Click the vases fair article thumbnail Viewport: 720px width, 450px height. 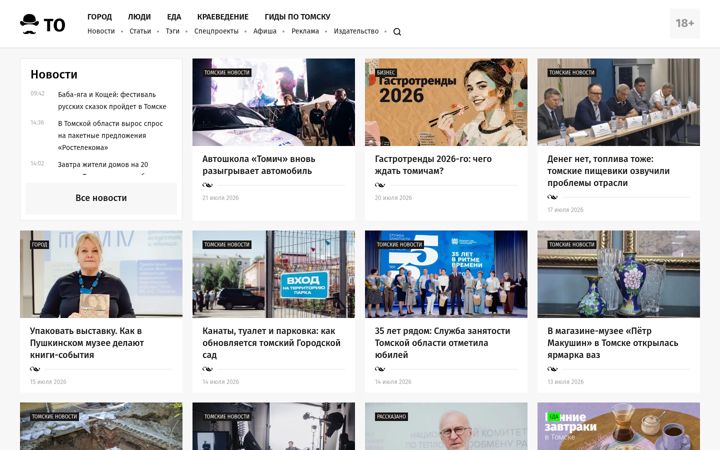click(619, 274)
